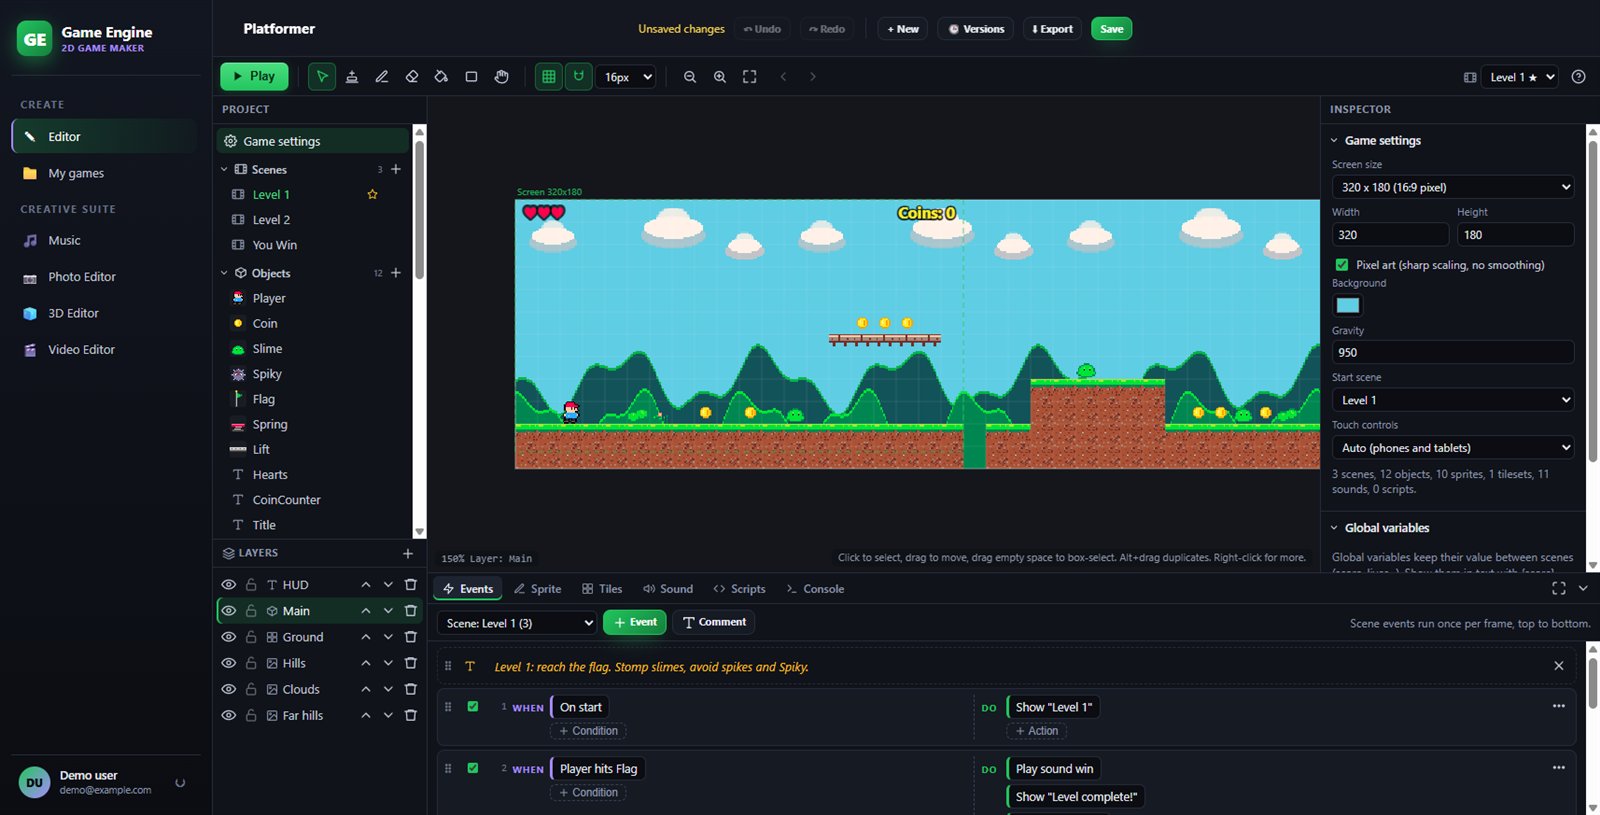The image size is (1600, 815).
Task: Select the arrow selection tool
Action: click(x=322, y=77)
